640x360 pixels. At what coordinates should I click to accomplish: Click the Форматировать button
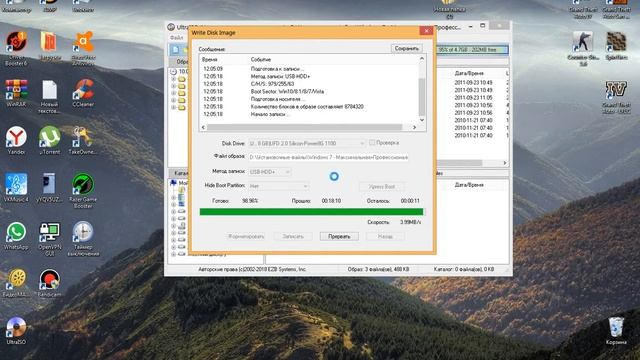(x=246, y=236)
